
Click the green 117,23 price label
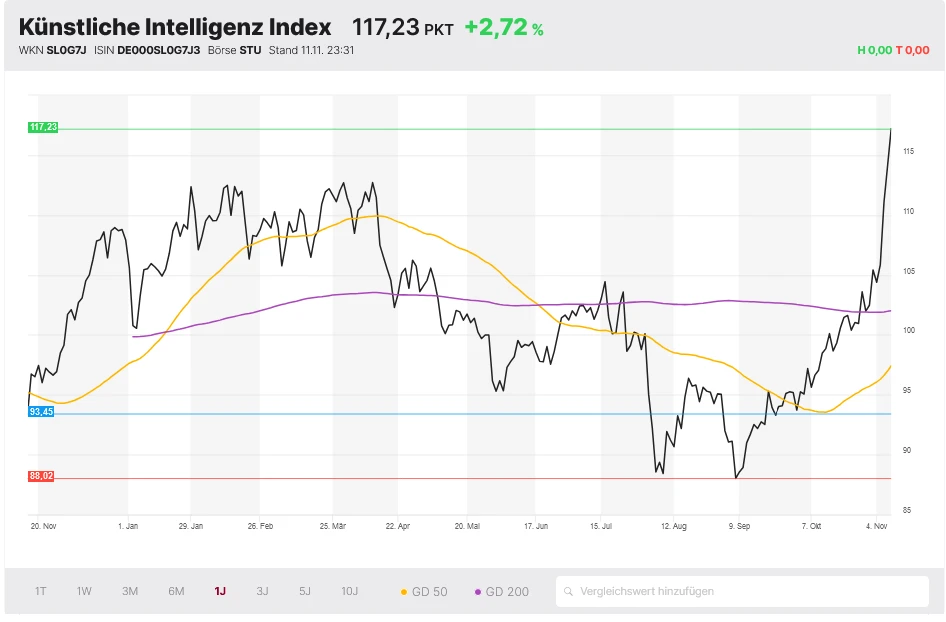43,127
